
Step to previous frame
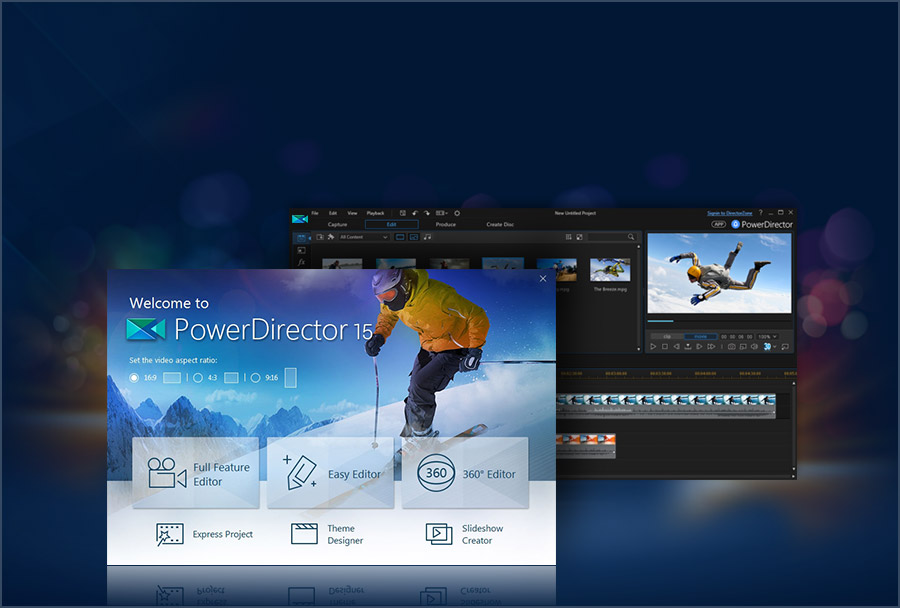676,347
